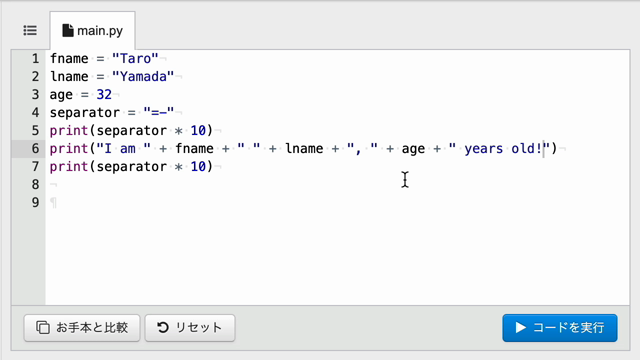
Task: Open the file list hamburger icon
Action: (30, 31)
